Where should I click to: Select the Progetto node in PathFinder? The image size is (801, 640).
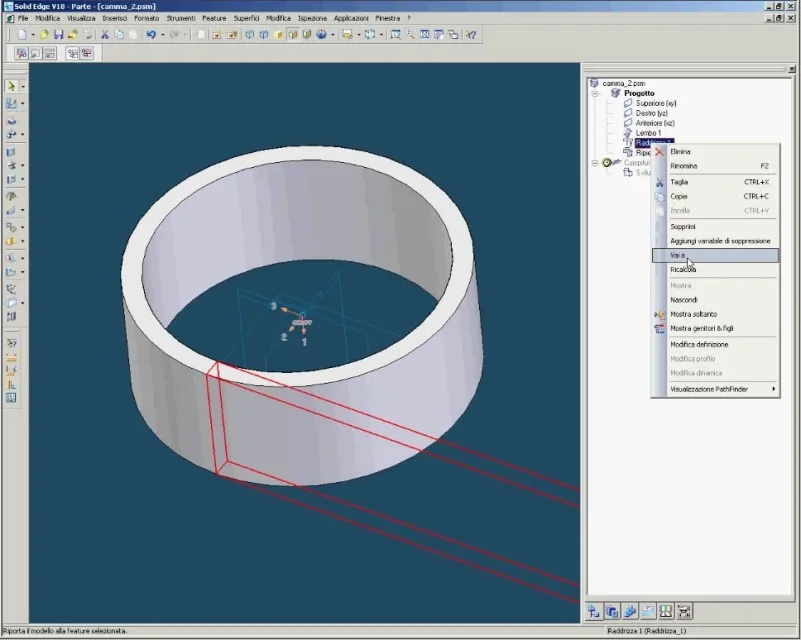click(639, 93)
